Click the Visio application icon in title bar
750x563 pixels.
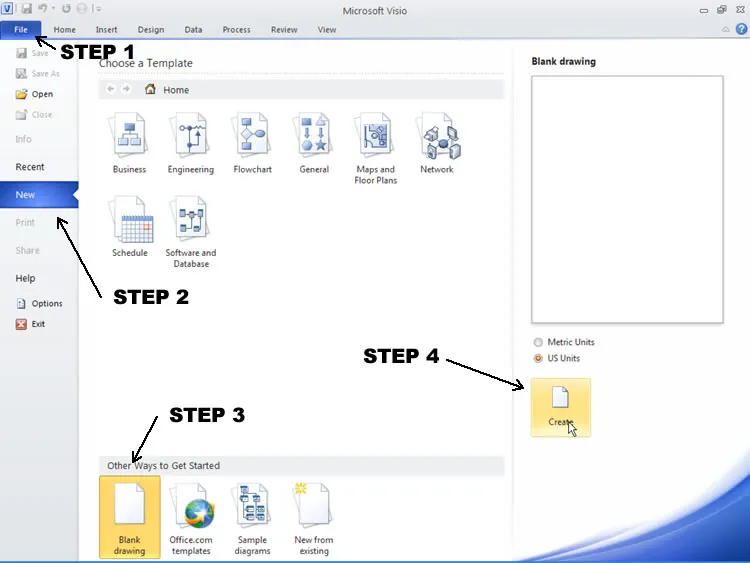[x=7, y=8]
